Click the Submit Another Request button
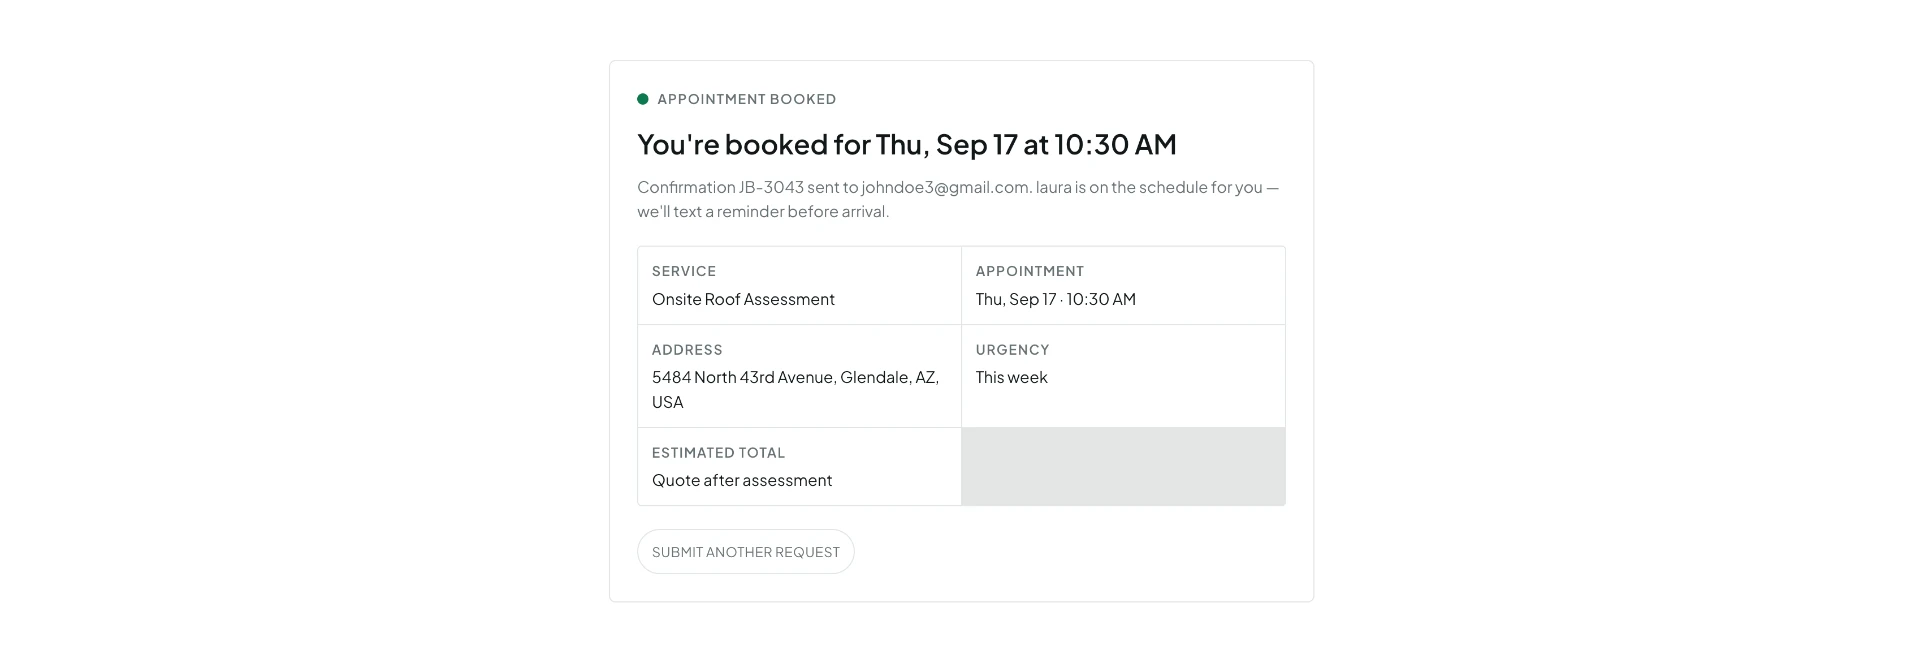 tap(745, 552)
